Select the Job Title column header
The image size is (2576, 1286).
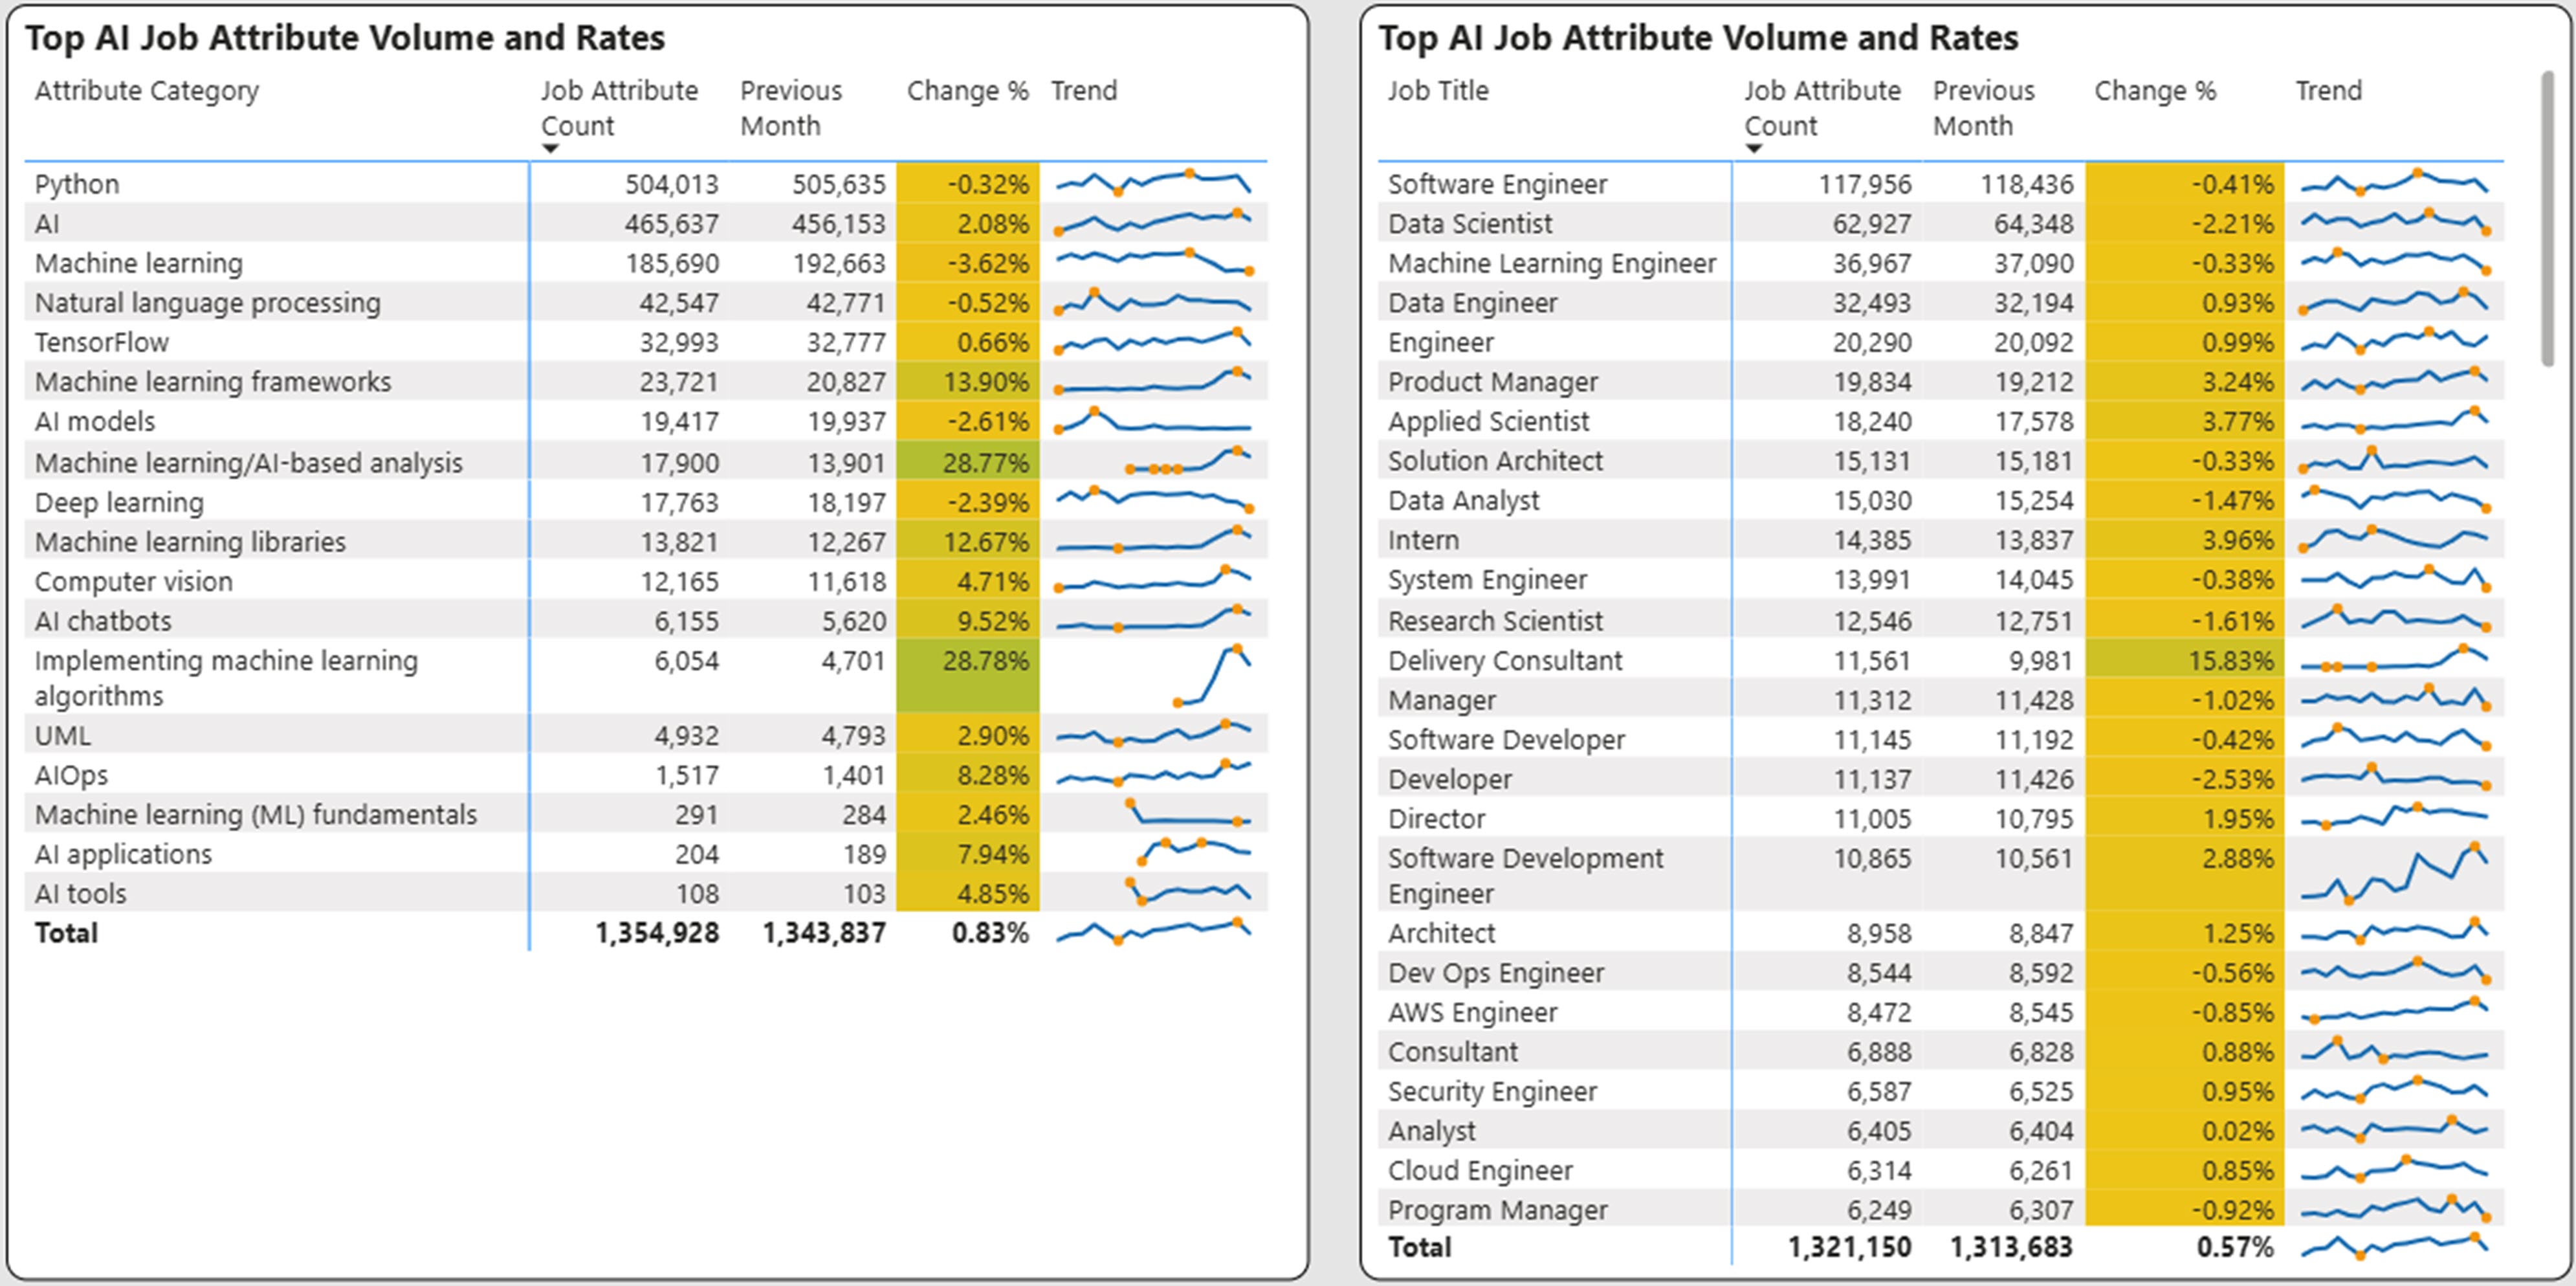pos(1437,91)
